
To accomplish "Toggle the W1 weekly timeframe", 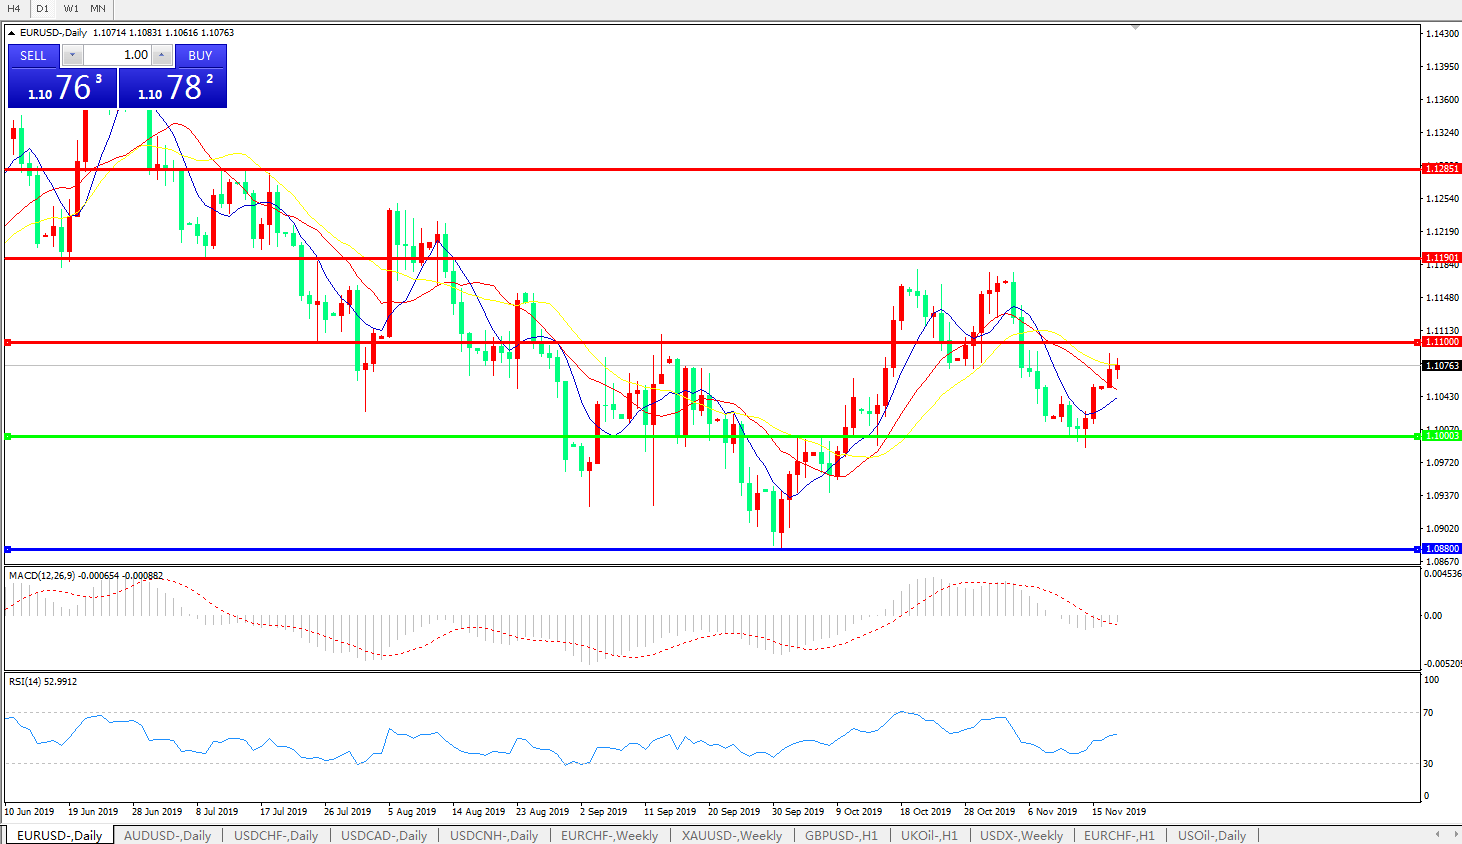I will (x=71, y=8).
